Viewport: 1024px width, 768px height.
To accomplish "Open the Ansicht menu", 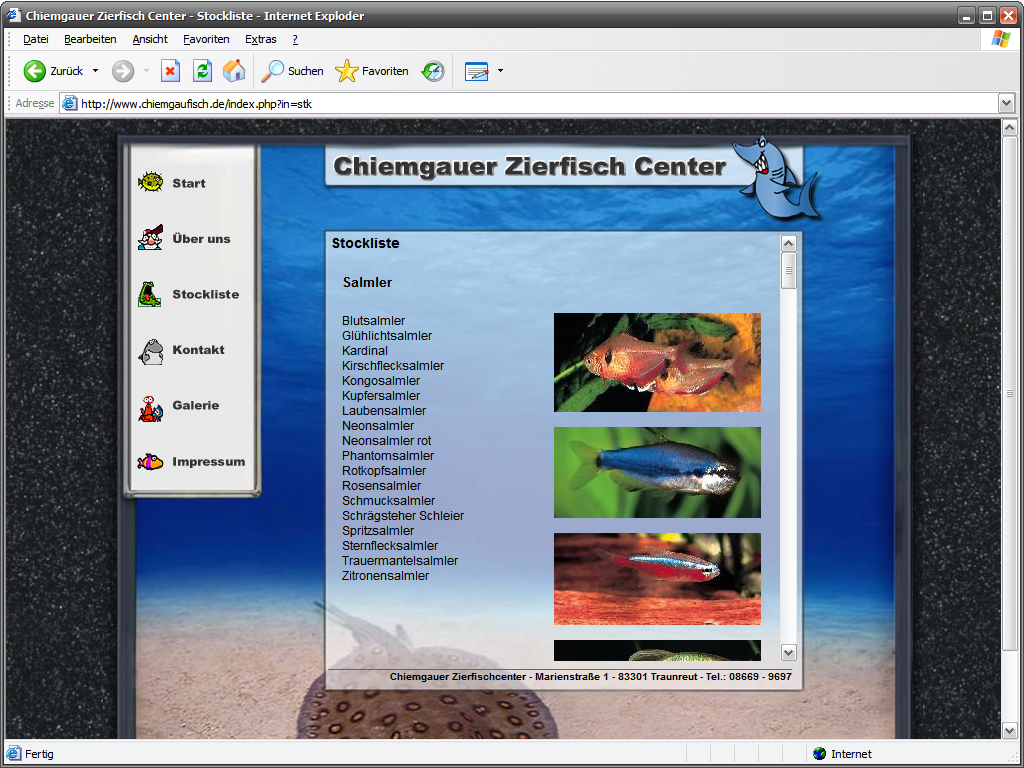I will (x=150, y=39).
